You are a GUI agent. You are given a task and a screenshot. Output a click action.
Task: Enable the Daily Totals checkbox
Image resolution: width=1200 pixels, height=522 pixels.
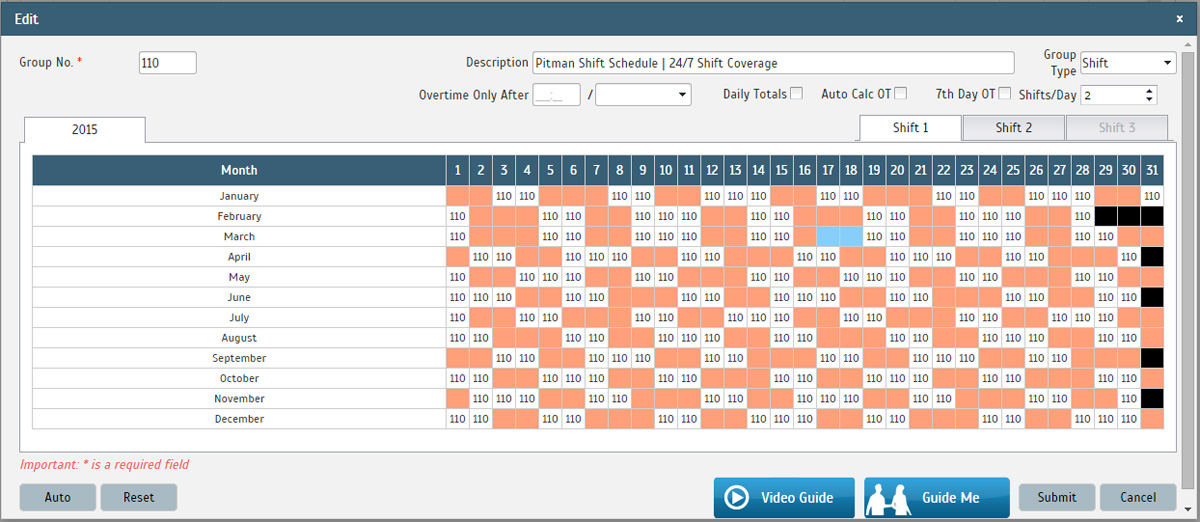click(x=796, y=94)
